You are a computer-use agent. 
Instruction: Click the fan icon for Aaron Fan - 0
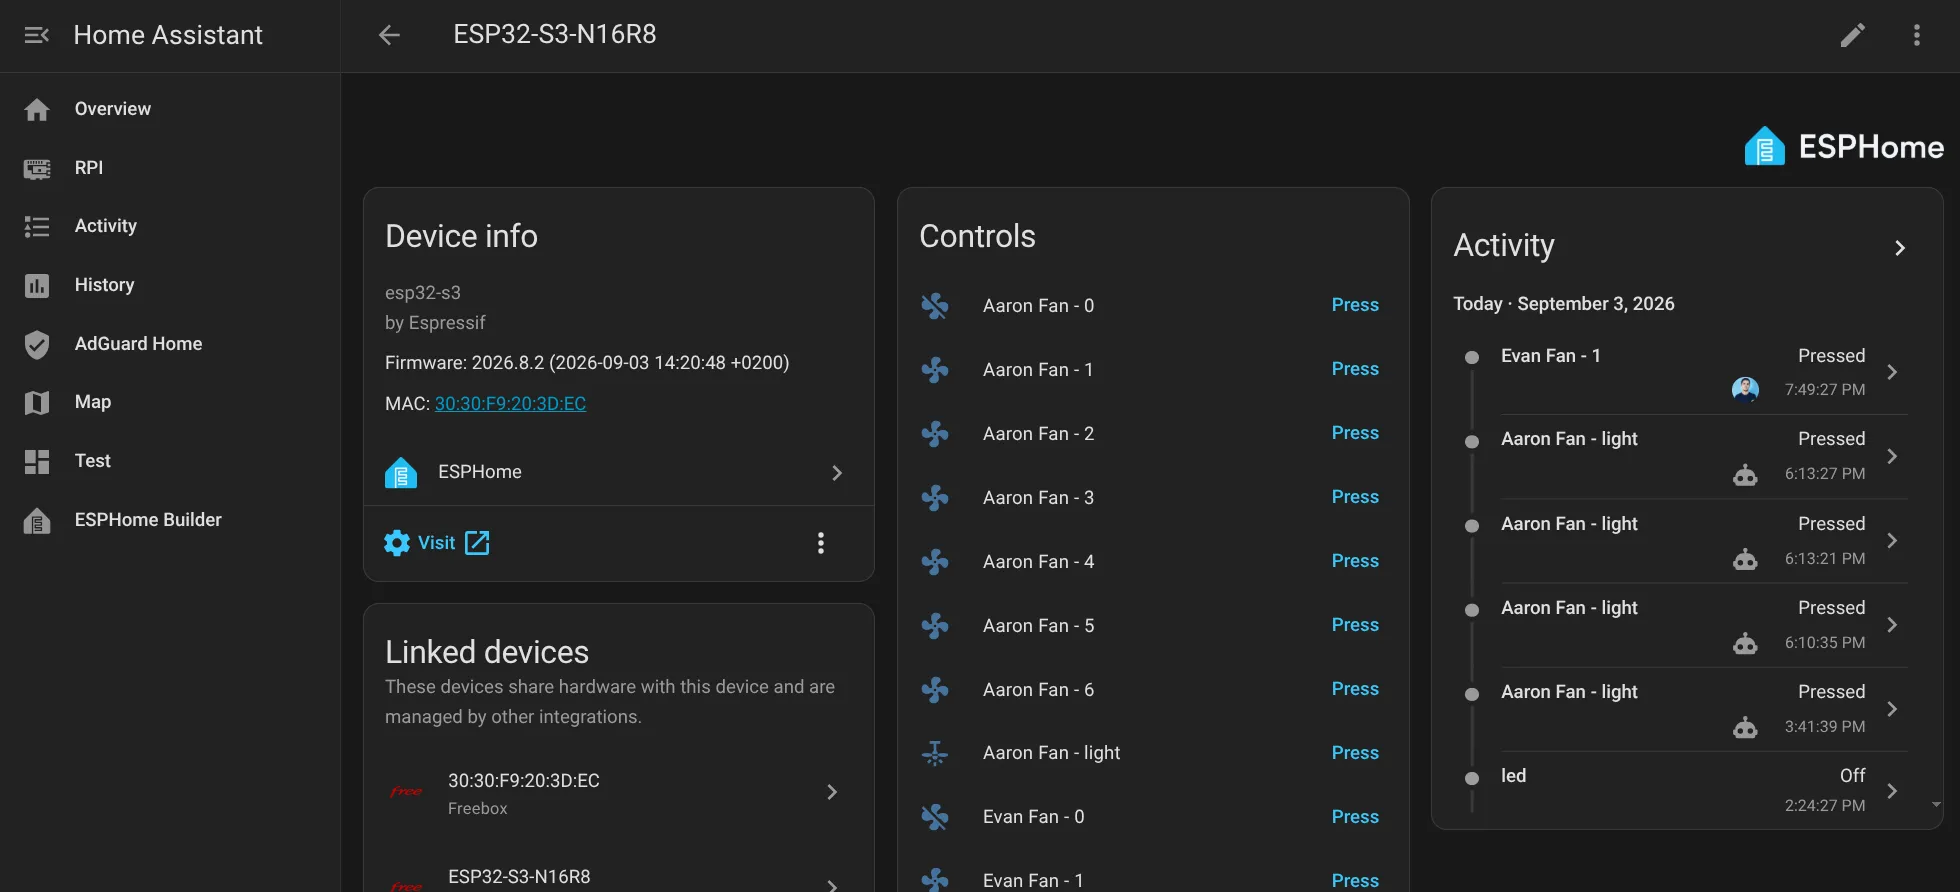(935, 305)
